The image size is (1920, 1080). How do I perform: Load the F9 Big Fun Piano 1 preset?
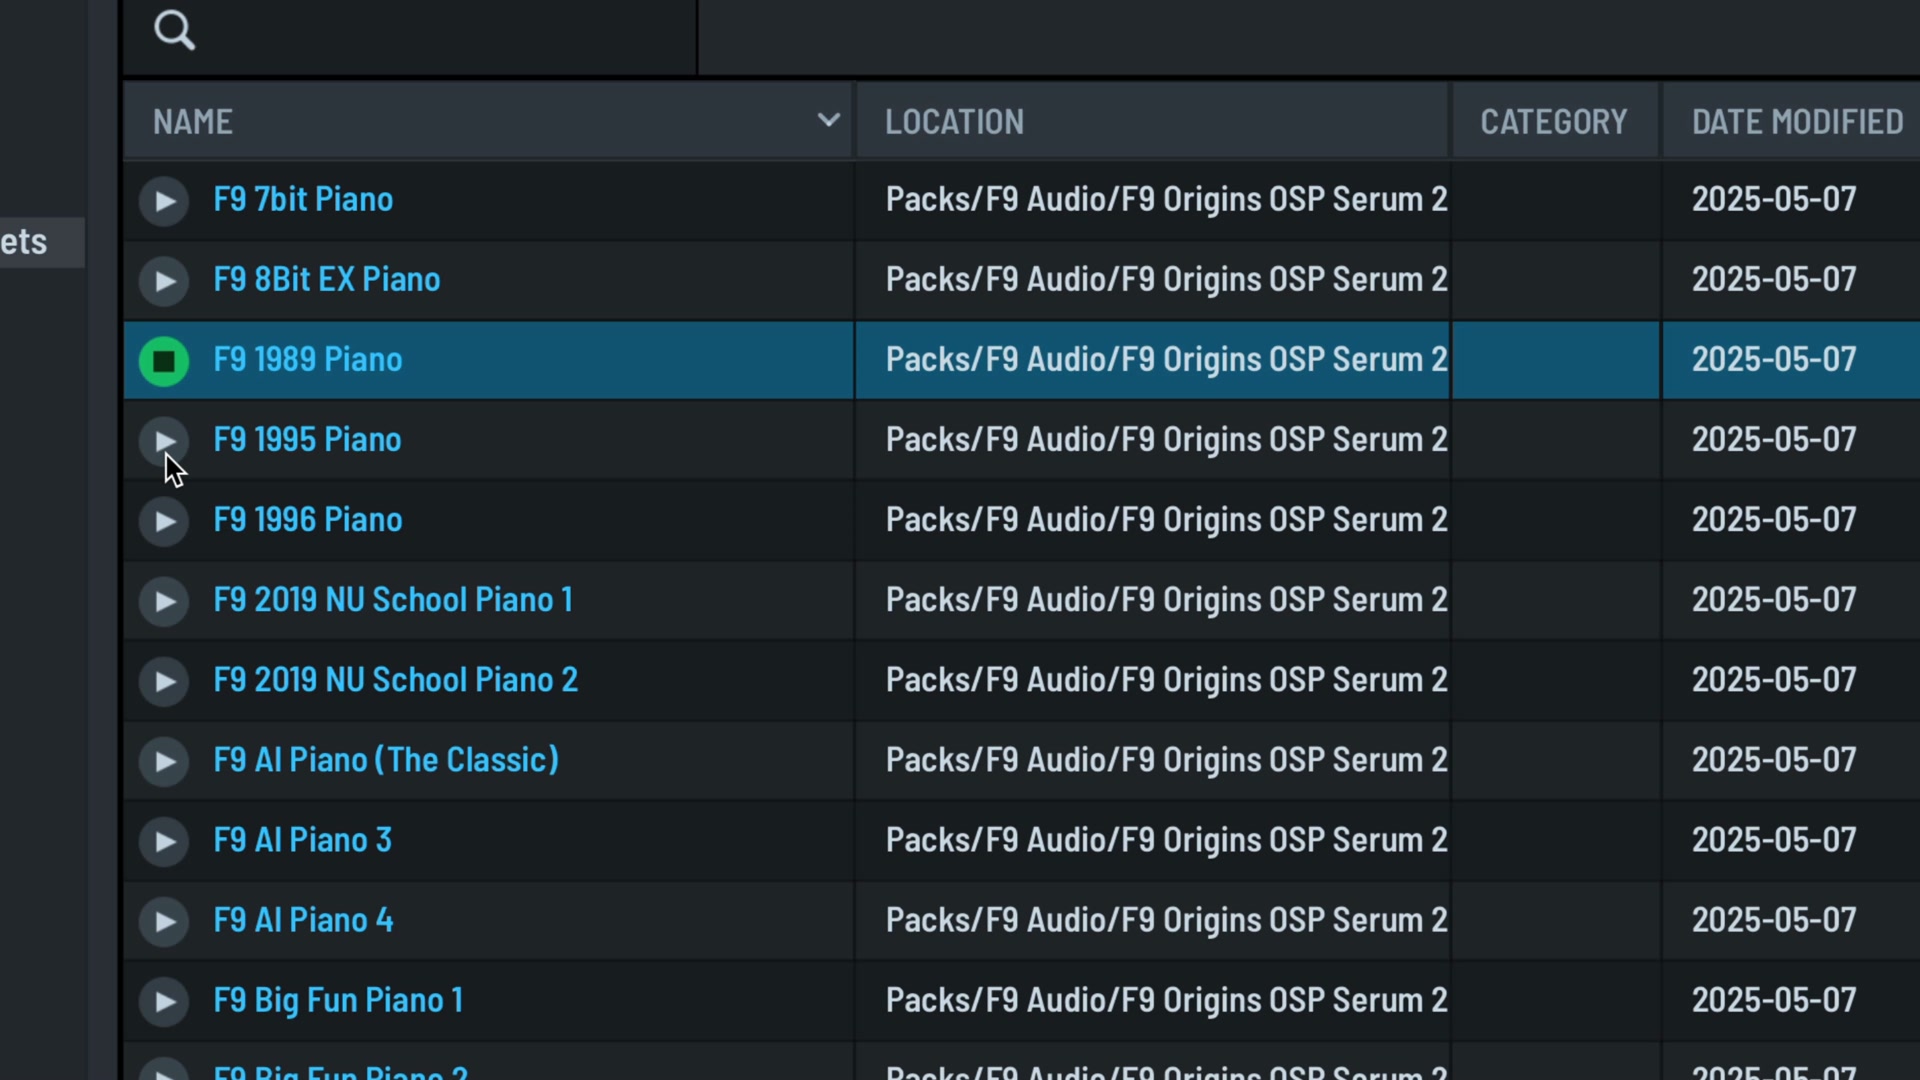pyautogui.click(x=338, y=1000)
